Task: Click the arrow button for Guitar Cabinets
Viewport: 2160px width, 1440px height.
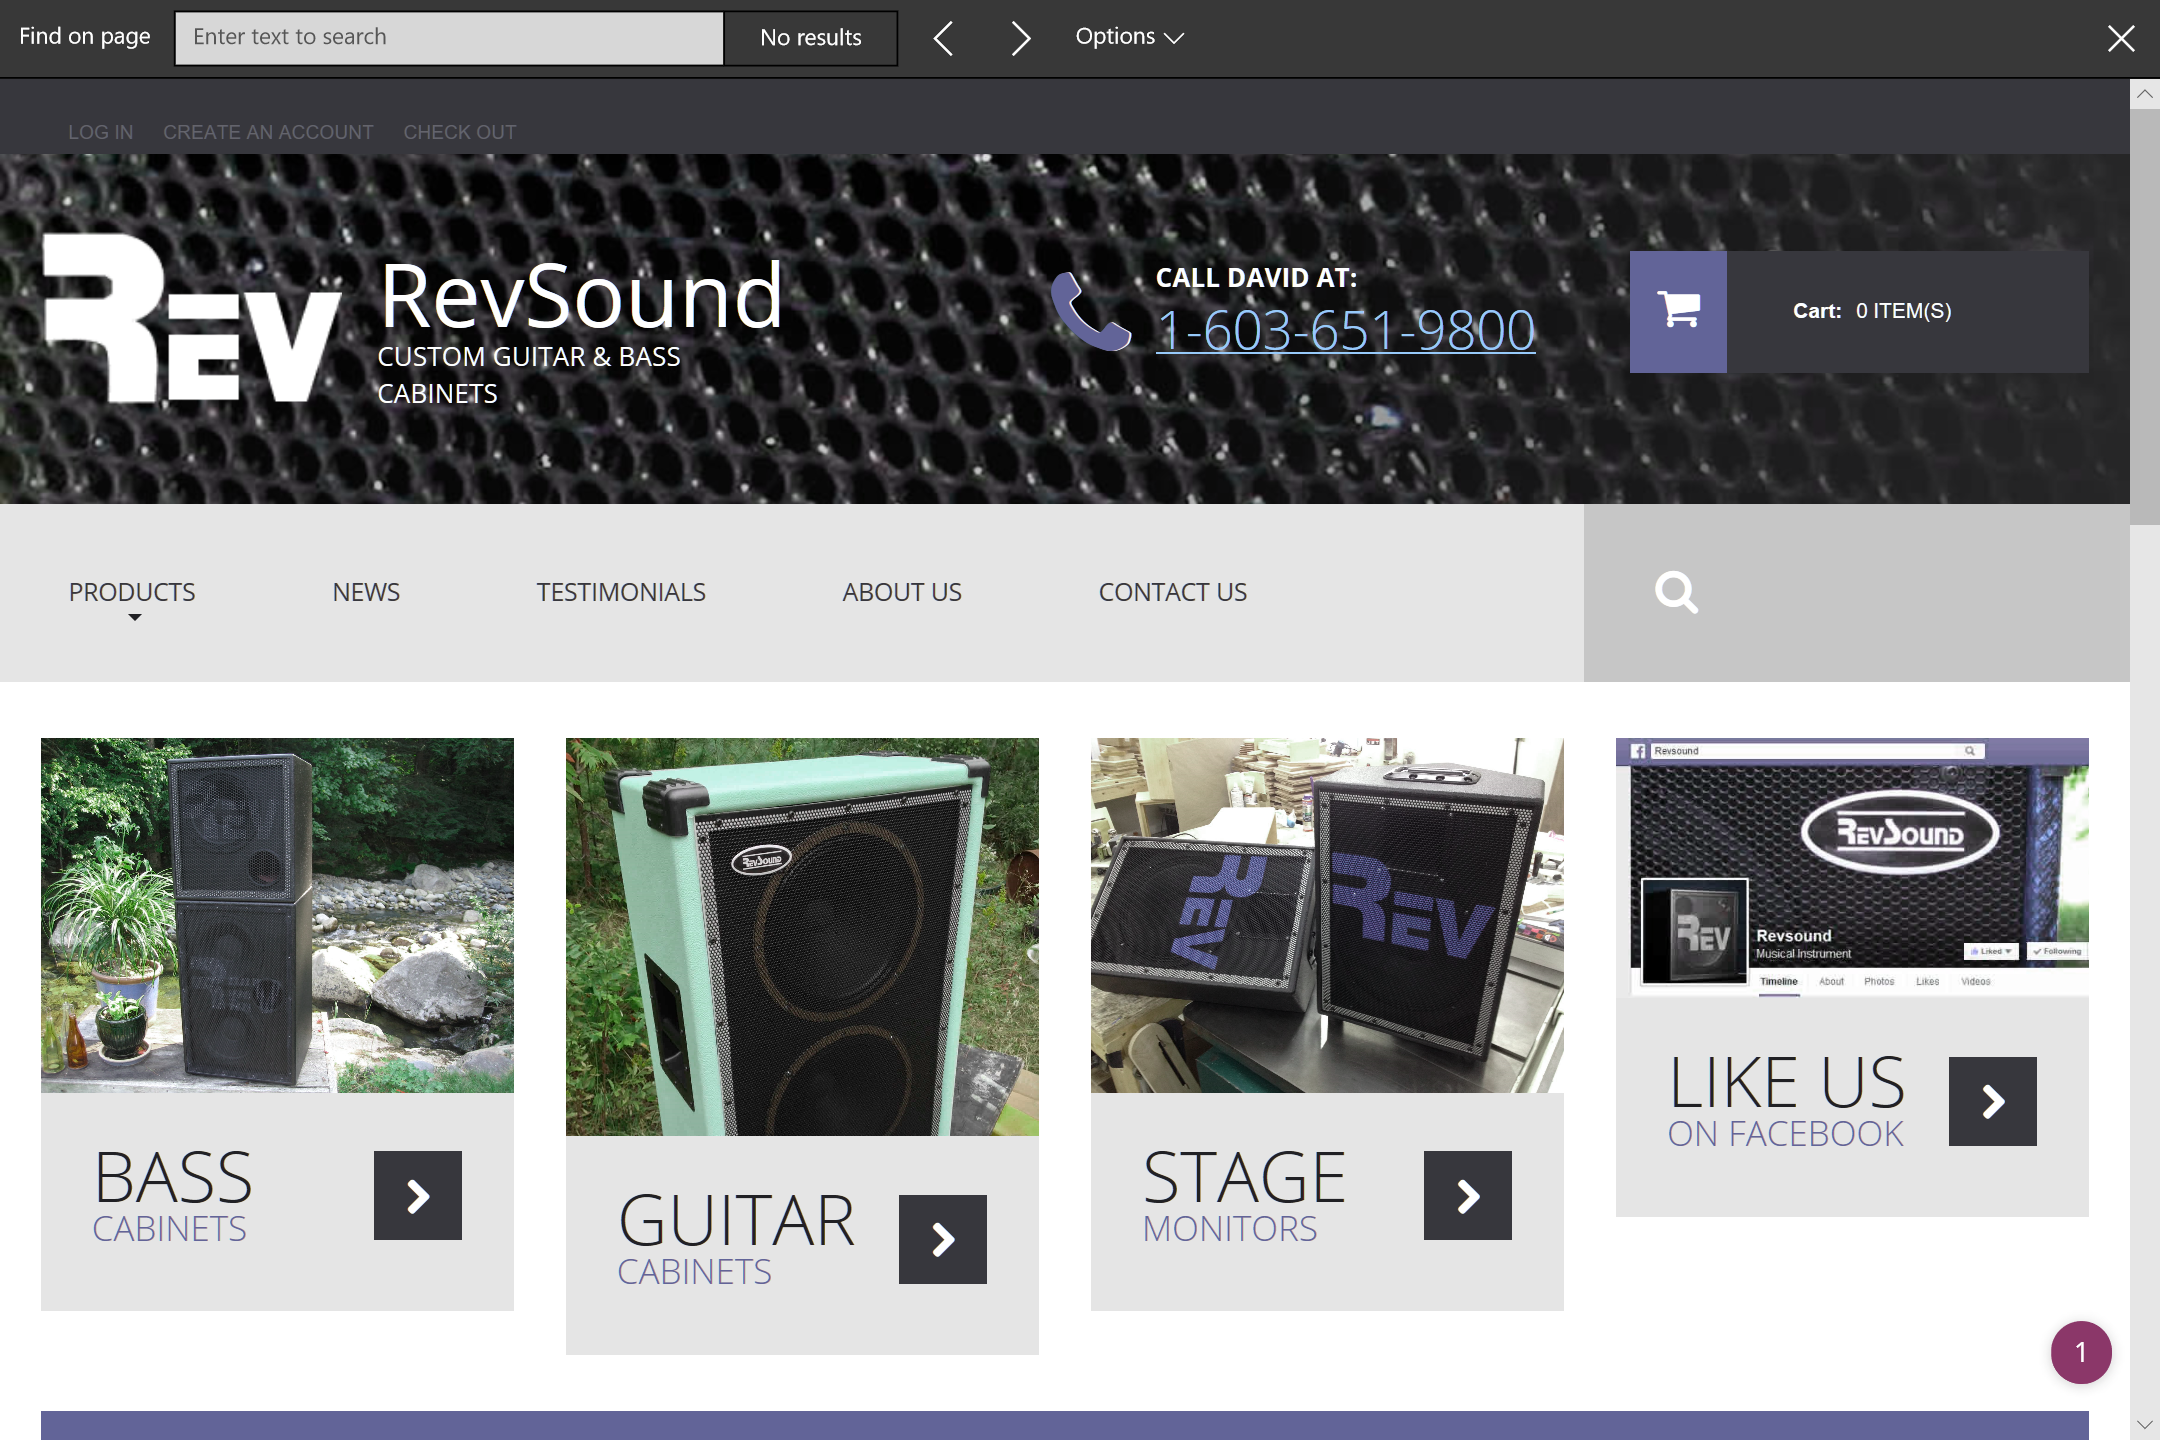Action: point(943,1239)
